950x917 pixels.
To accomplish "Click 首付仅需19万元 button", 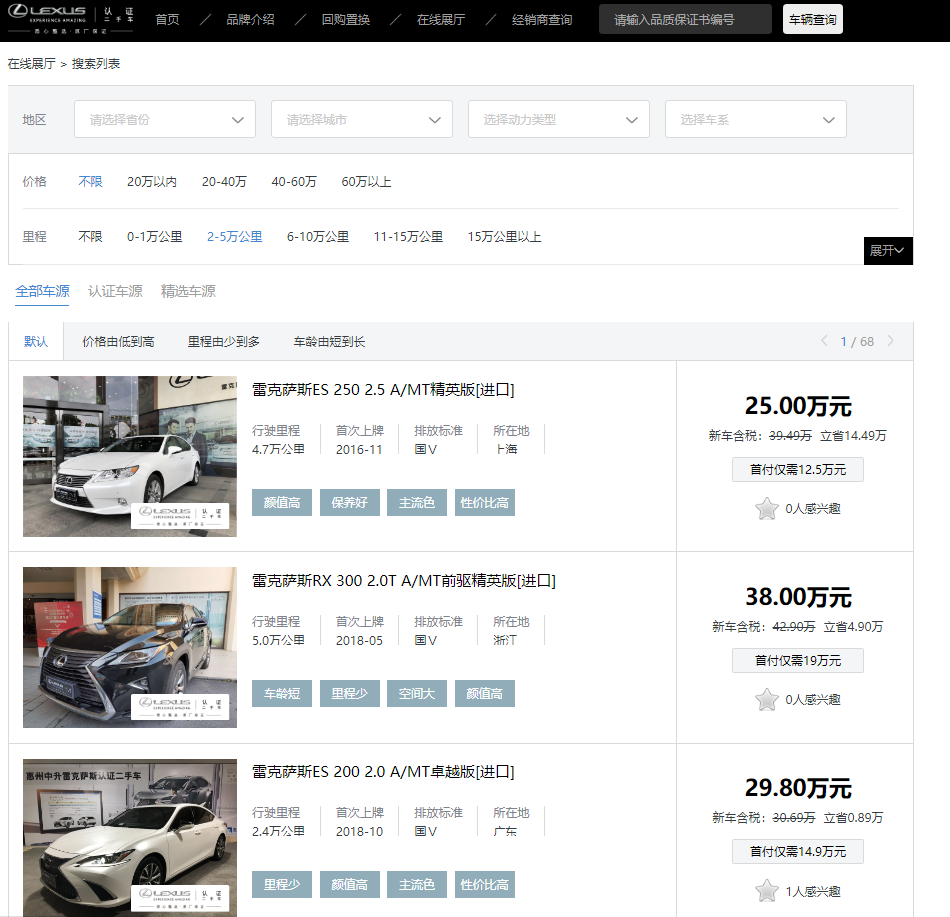I will click(797, 660).
